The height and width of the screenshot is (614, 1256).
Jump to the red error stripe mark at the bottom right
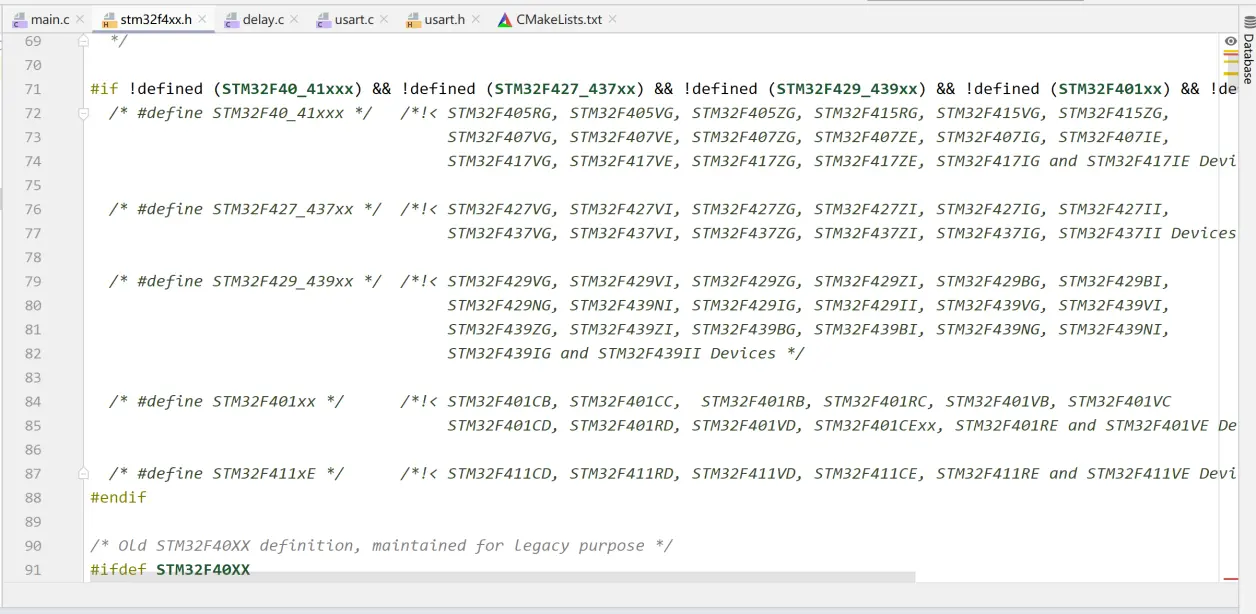click(1230, 579)
